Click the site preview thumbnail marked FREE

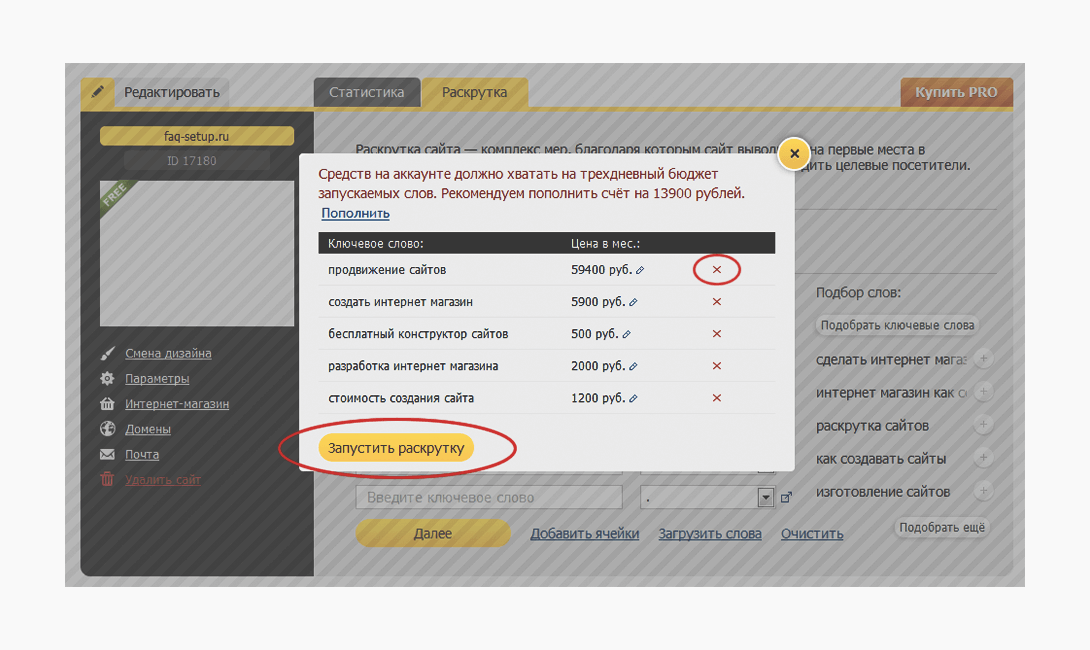click(x=197, y=253)
